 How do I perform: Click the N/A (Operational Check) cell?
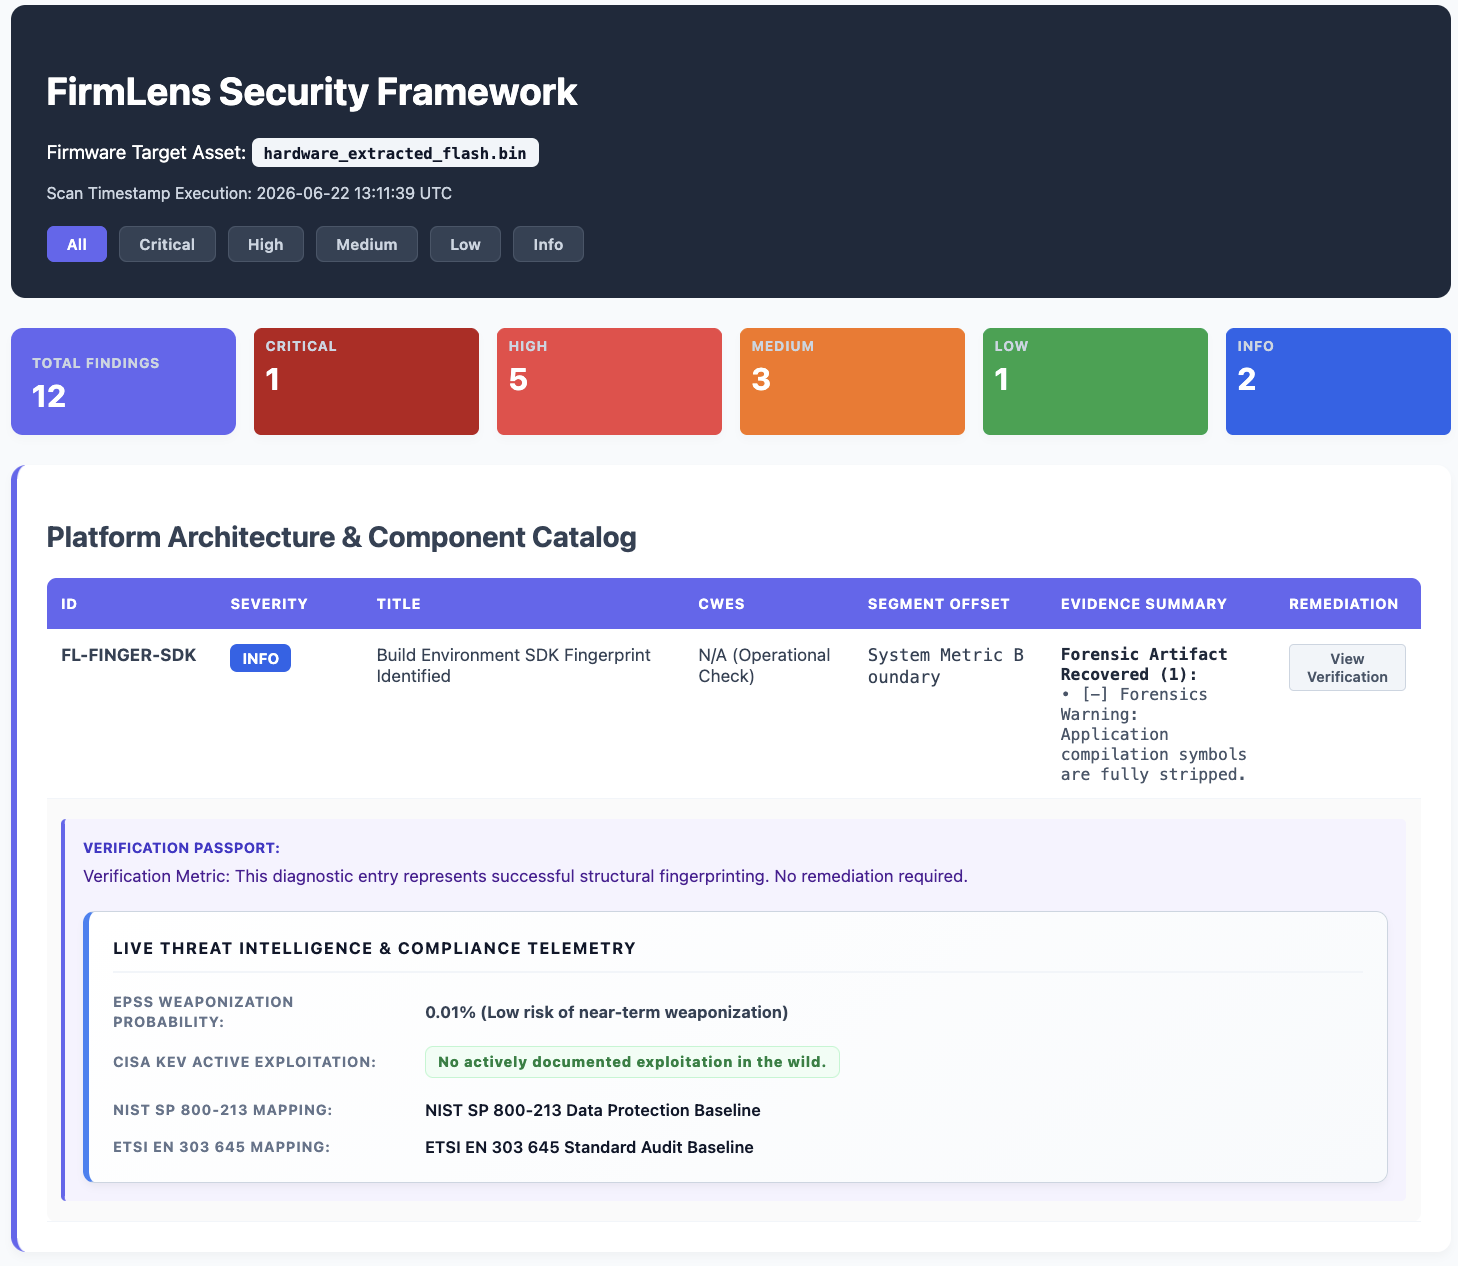(764, 665)
